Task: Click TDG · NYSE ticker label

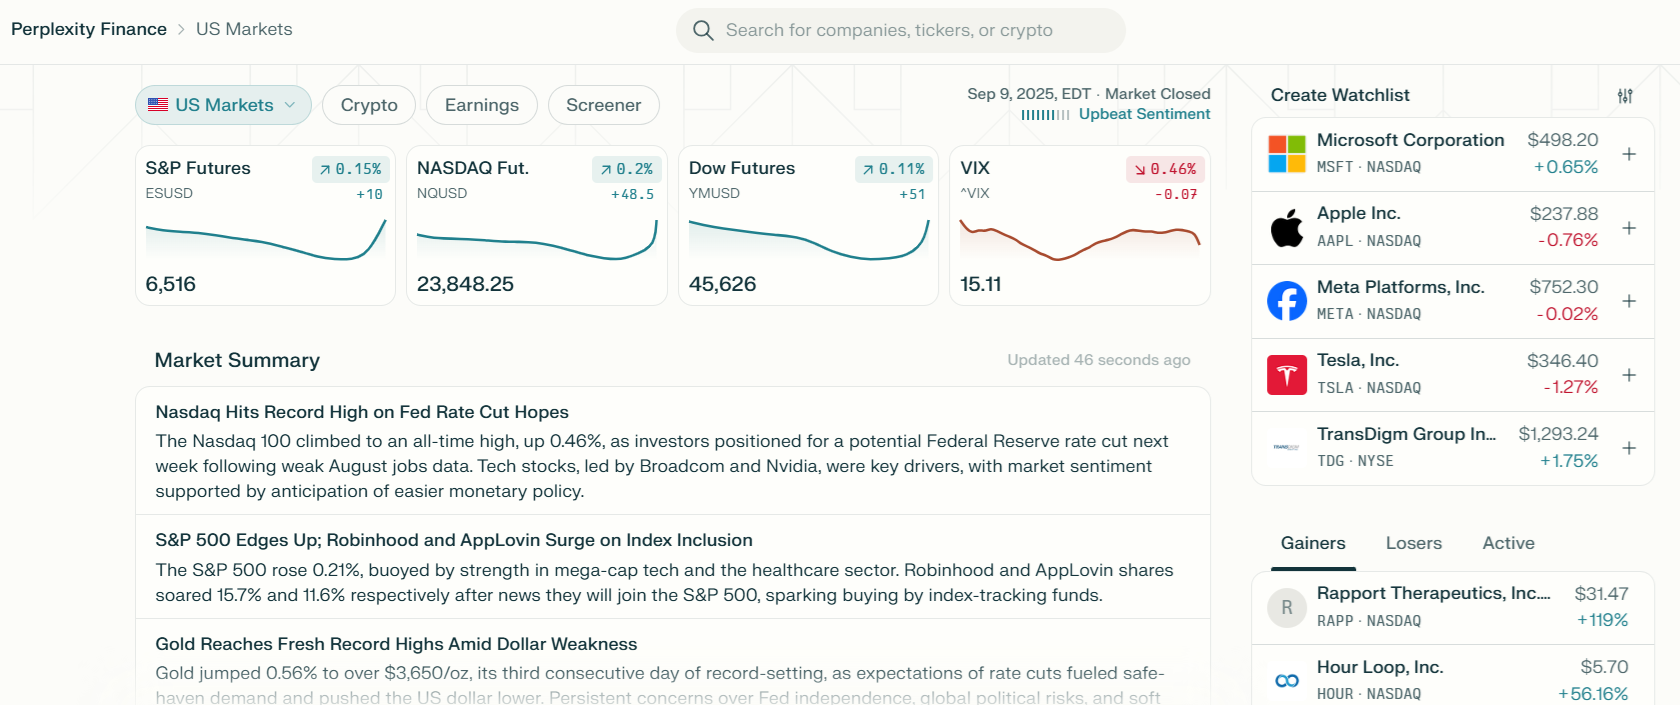Action: [x=1355, y=461]
